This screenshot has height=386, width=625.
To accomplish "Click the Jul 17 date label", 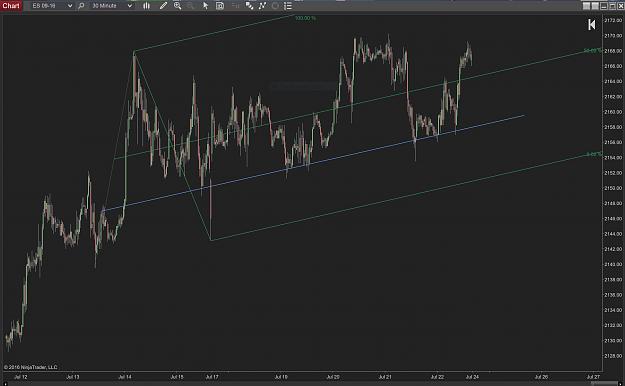I will tap(212, 376).
